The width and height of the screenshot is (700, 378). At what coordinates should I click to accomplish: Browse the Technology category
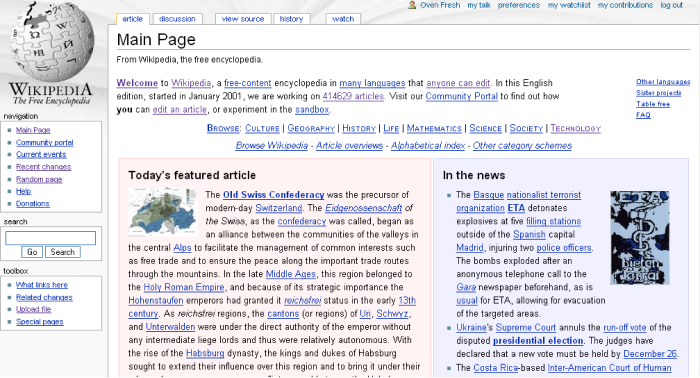click(575, 129)
